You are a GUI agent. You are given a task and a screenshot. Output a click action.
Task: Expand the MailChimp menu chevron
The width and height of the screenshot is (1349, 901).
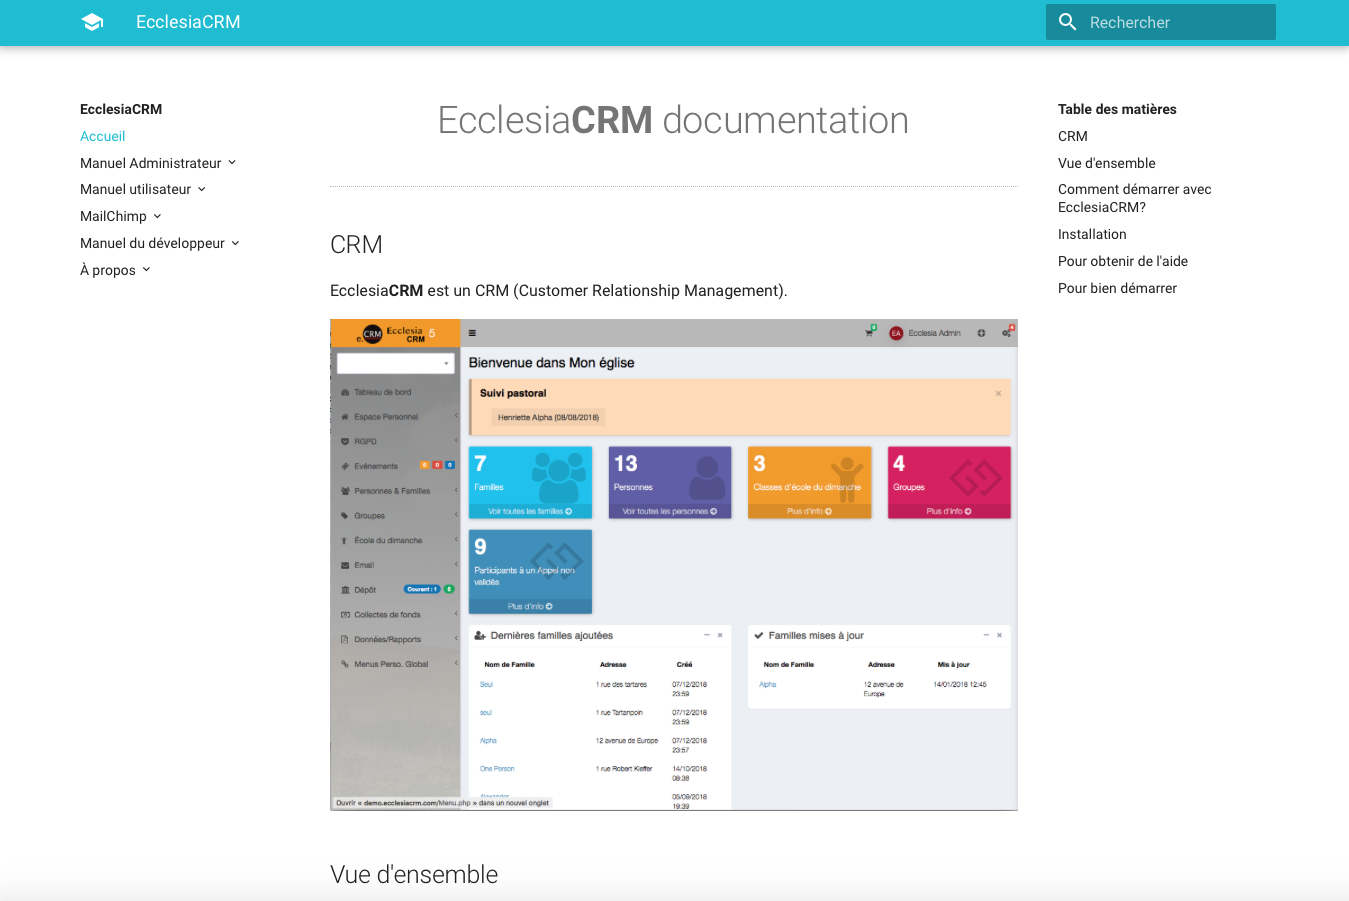coord(157,216)
